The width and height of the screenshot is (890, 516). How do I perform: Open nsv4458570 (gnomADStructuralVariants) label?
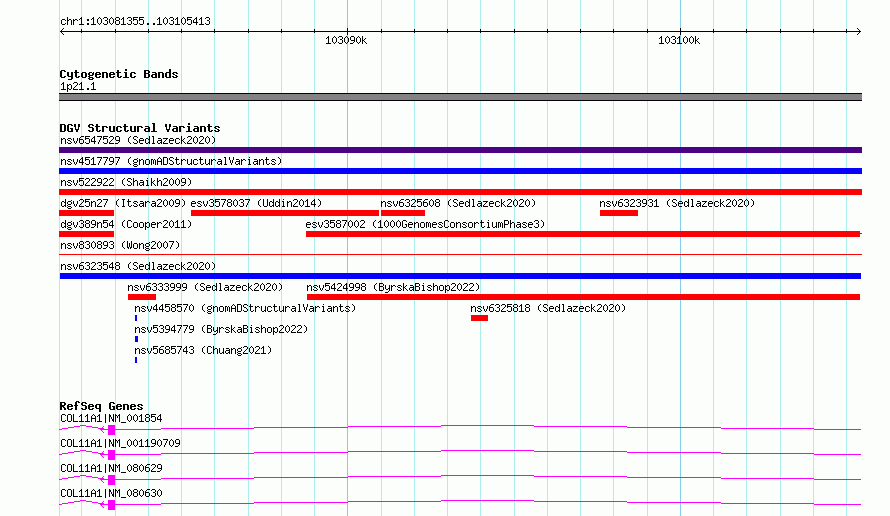click(x=245, y=308)
